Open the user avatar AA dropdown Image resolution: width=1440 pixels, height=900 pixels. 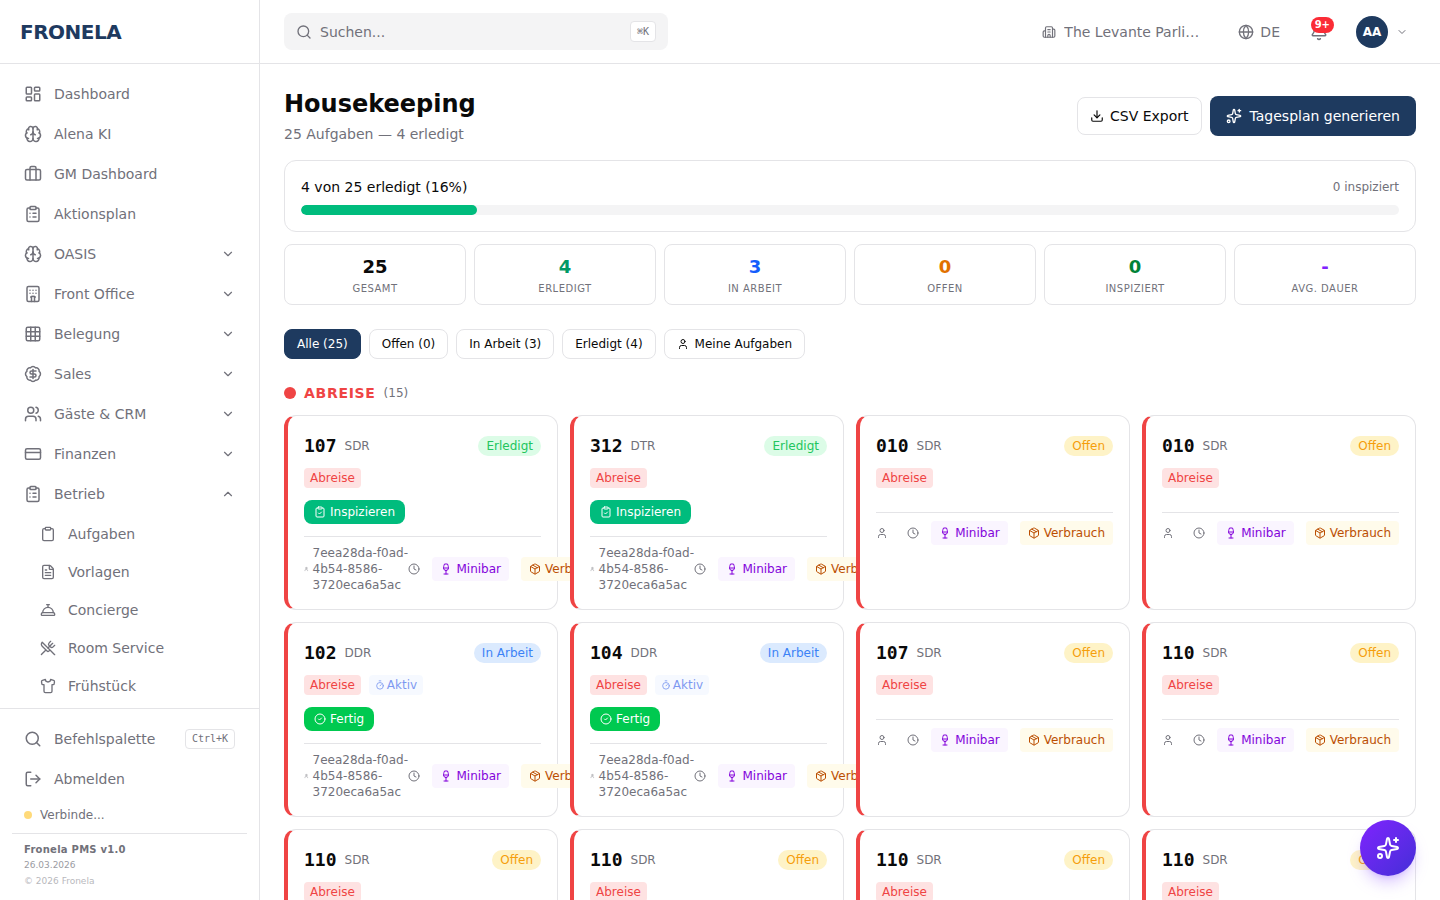[x=1381, y=32]
